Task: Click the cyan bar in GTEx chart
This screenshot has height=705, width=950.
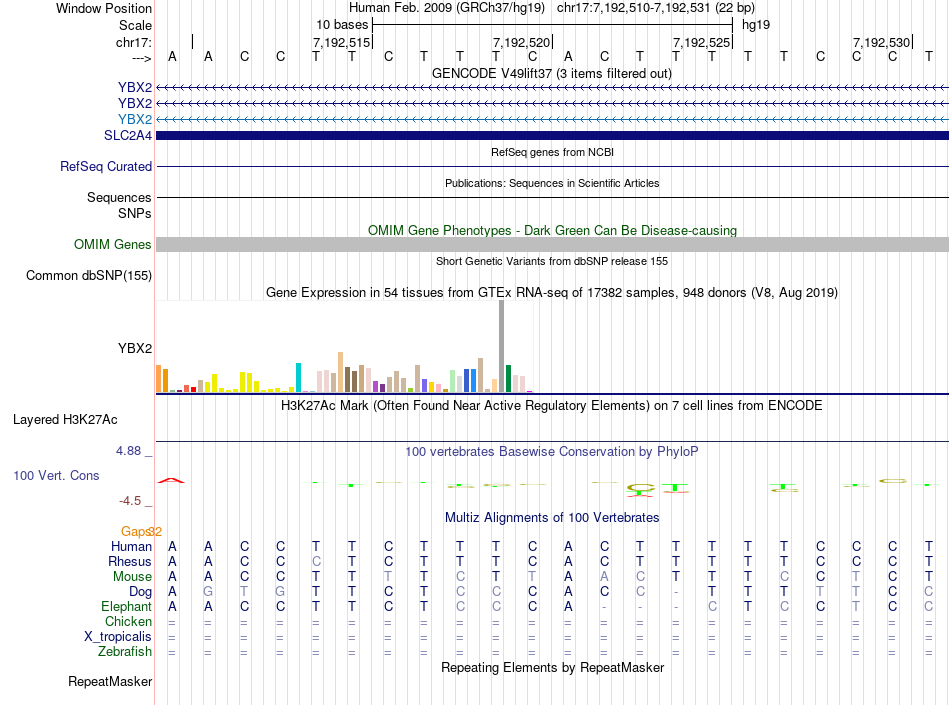Action: click(x=299, y=377)
